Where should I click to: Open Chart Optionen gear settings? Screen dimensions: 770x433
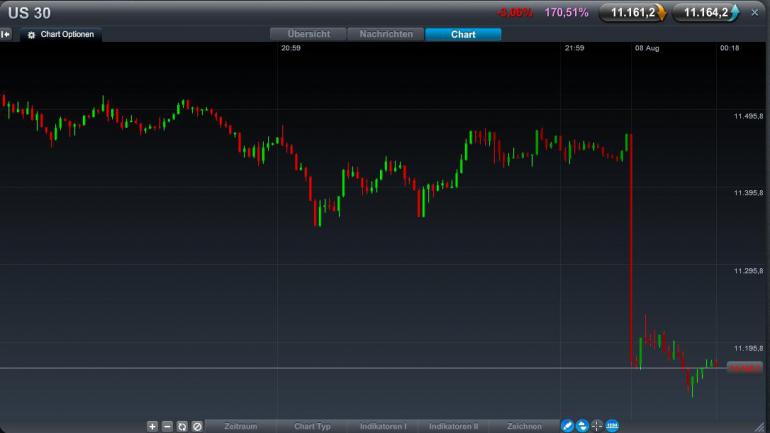[61, 34]
